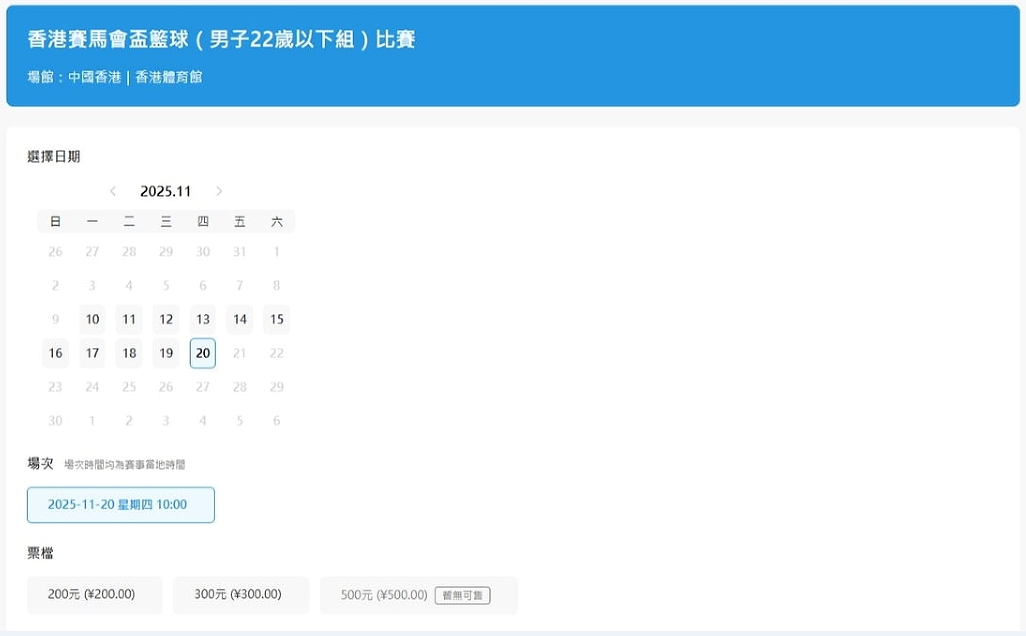Go to previous month in calendar
Viewport: 1026px width, 636px height.
tap(113, 191)
